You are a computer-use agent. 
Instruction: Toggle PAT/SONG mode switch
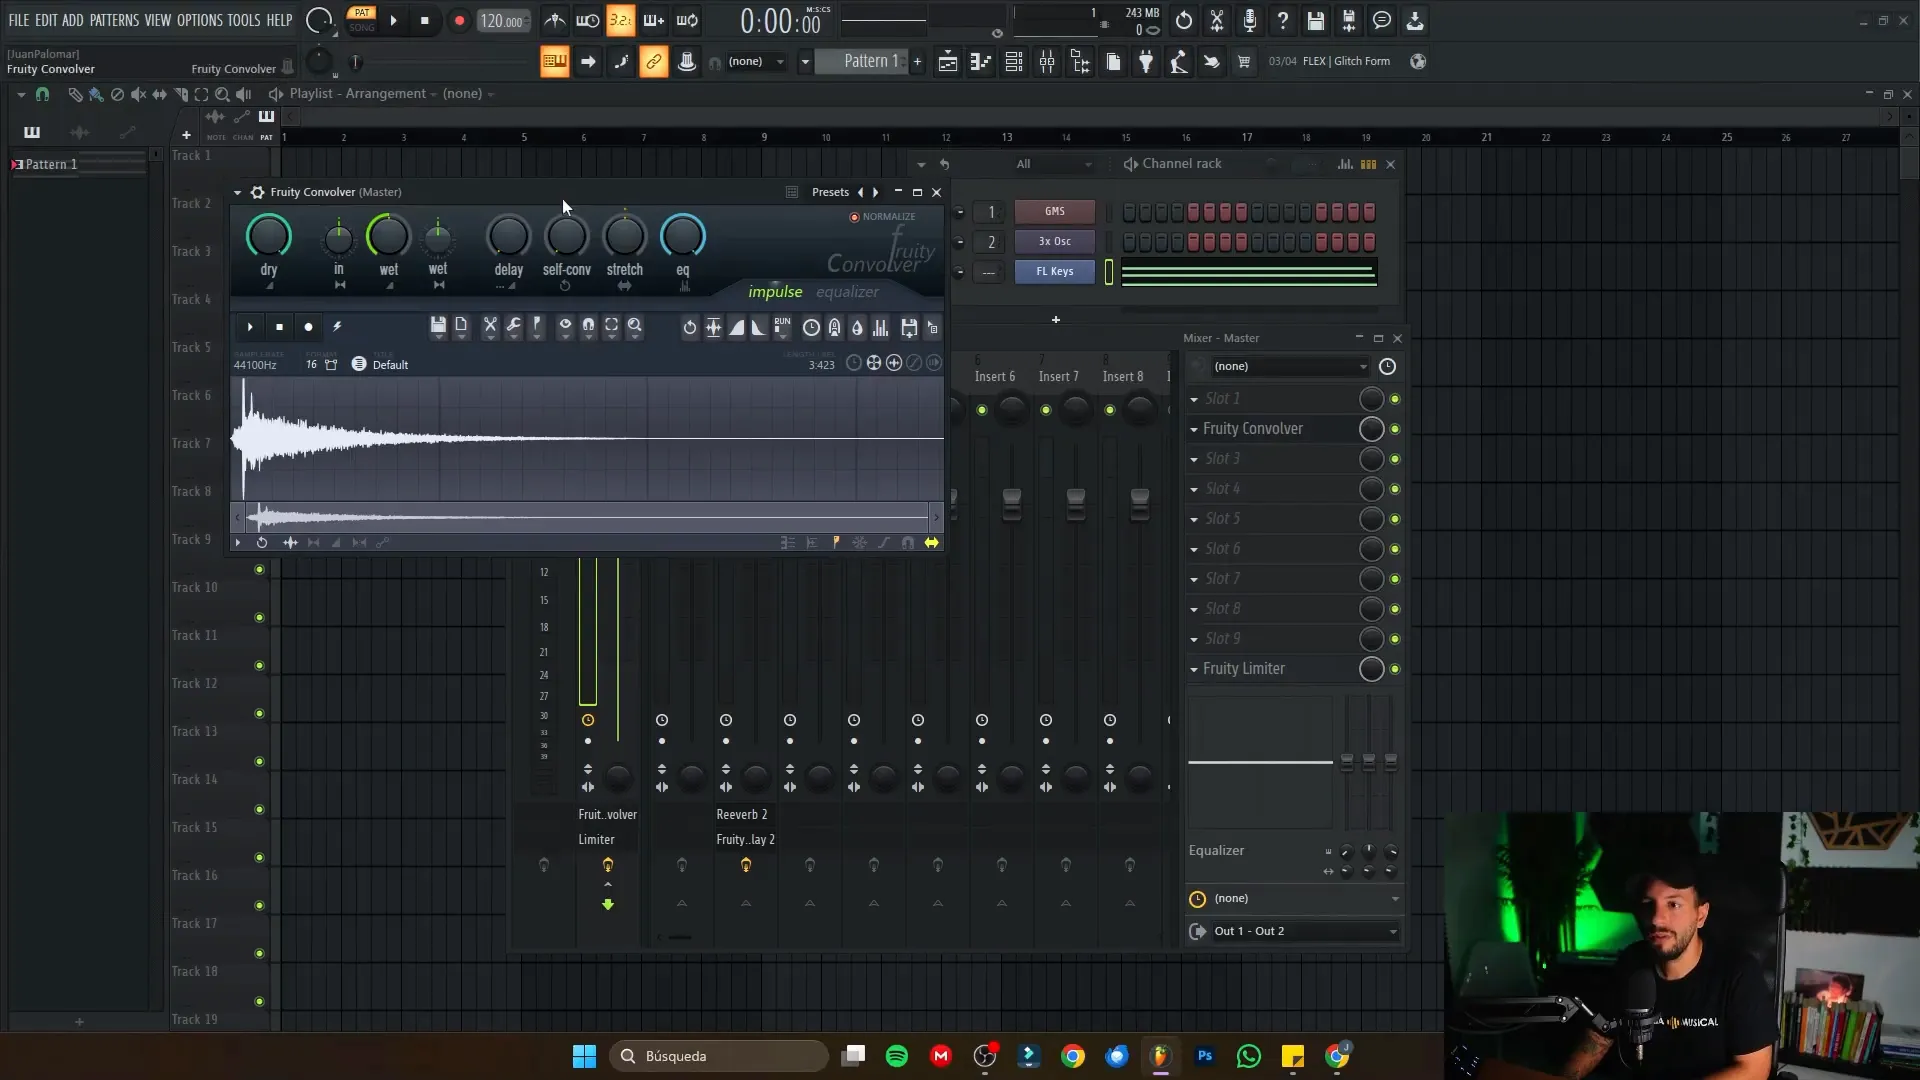pyautogui.click(x=361, y=20)
